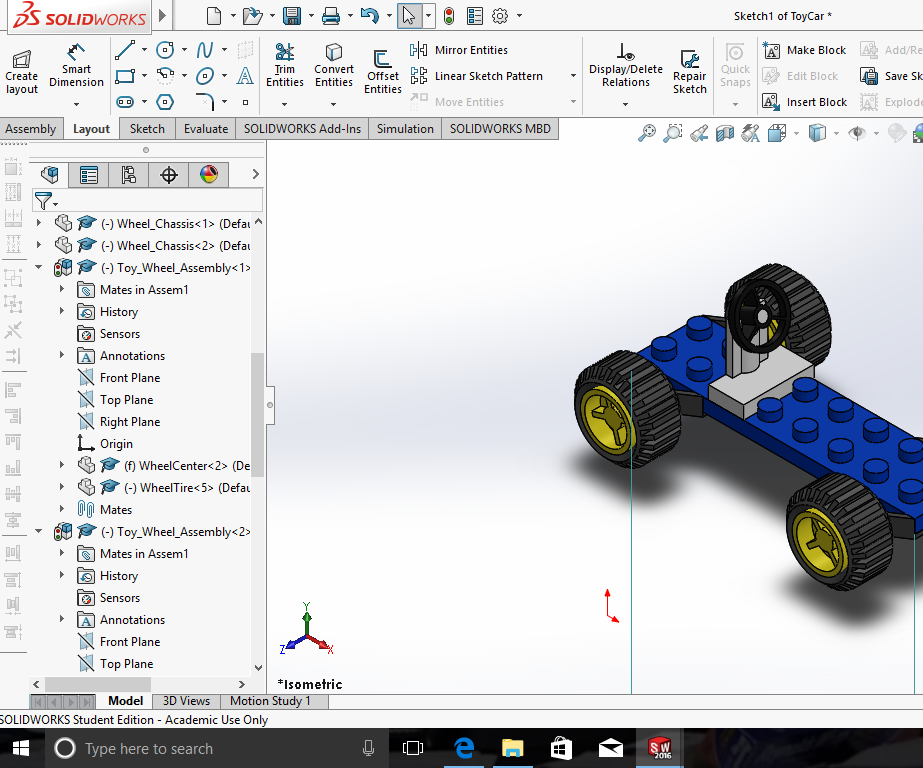Switch to the Simulation tab
The height and width of the screenshot is (768, 923).
click(404, 128)
